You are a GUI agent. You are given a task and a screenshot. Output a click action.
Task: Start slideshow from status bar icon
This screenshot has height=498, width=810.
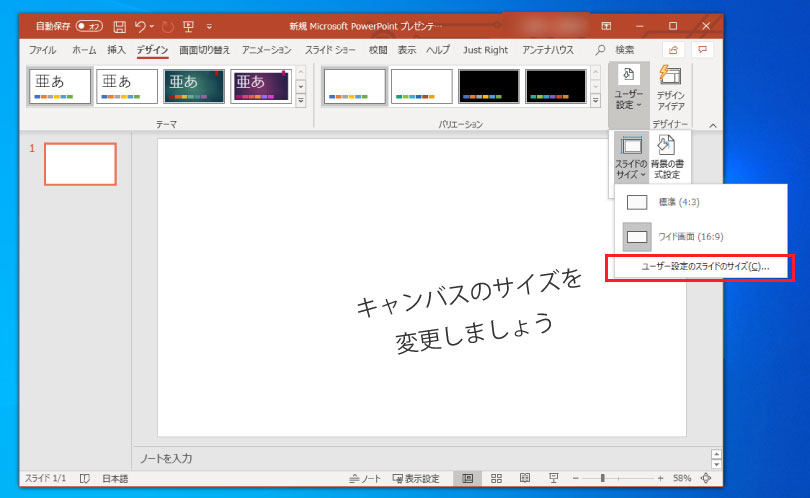[553, 479]
